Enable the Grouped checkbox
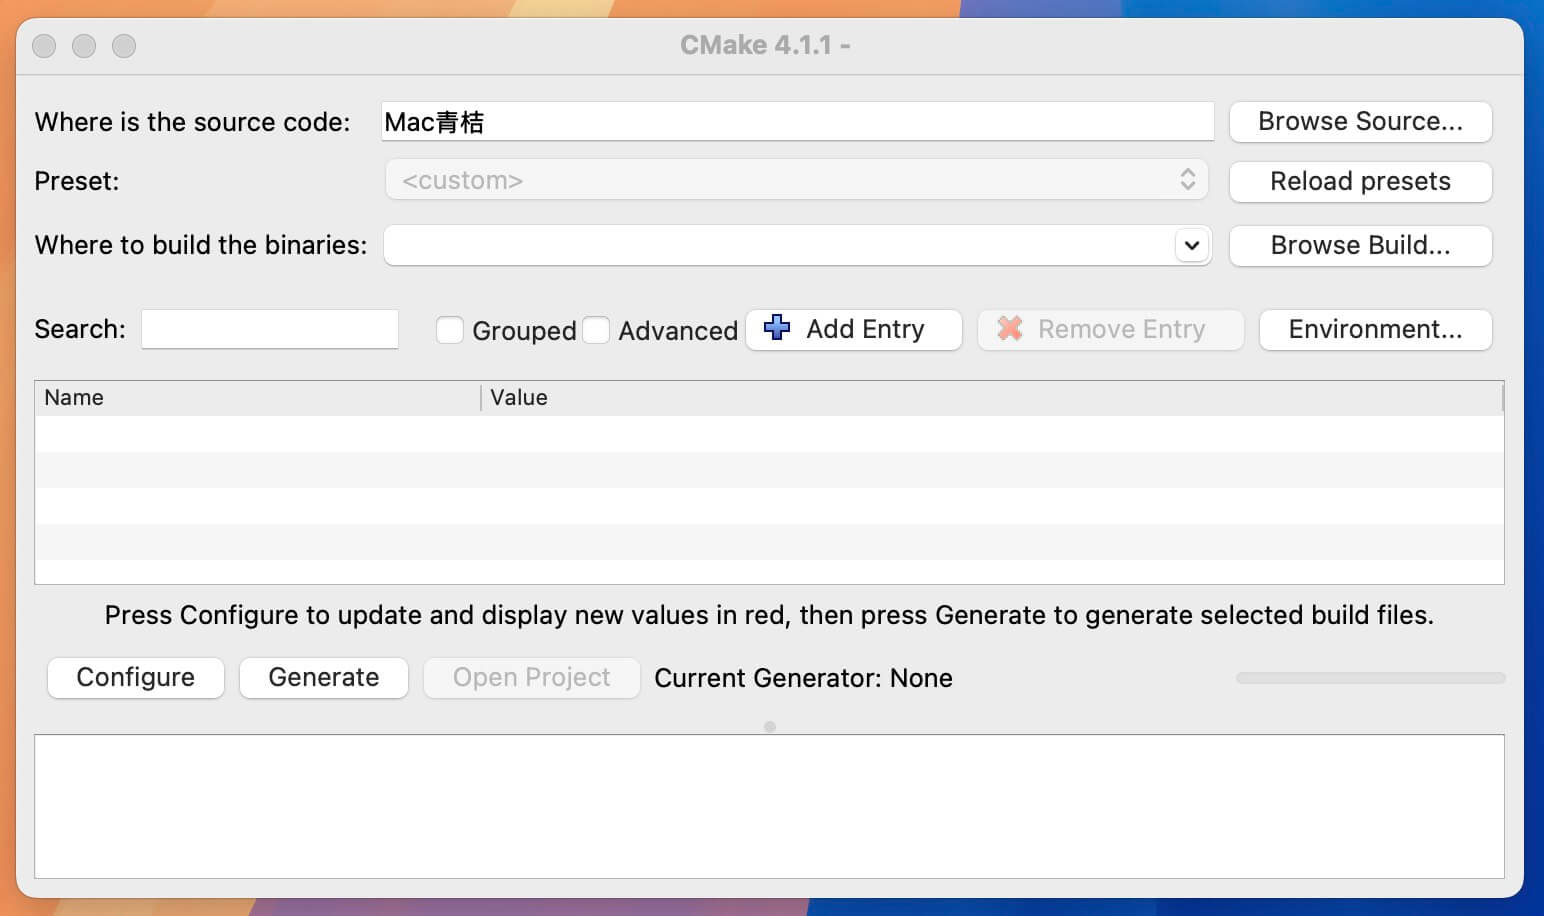This screenshot has height=916, width=1544. point(450,330)
